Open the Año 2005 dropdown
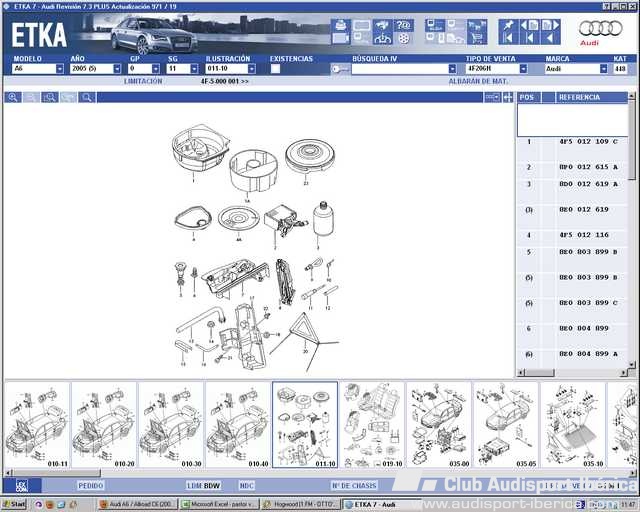This screenshot has width=640, height=512. (117, 69)
